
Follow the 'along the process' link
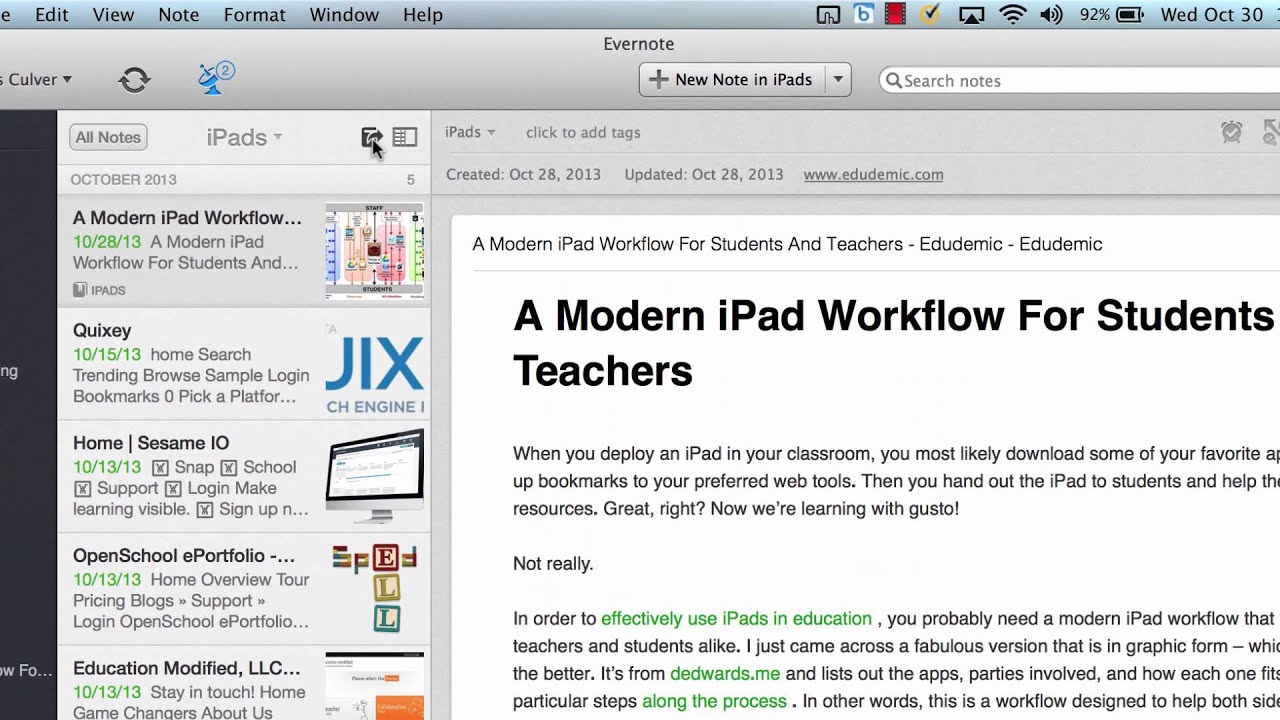714,701
